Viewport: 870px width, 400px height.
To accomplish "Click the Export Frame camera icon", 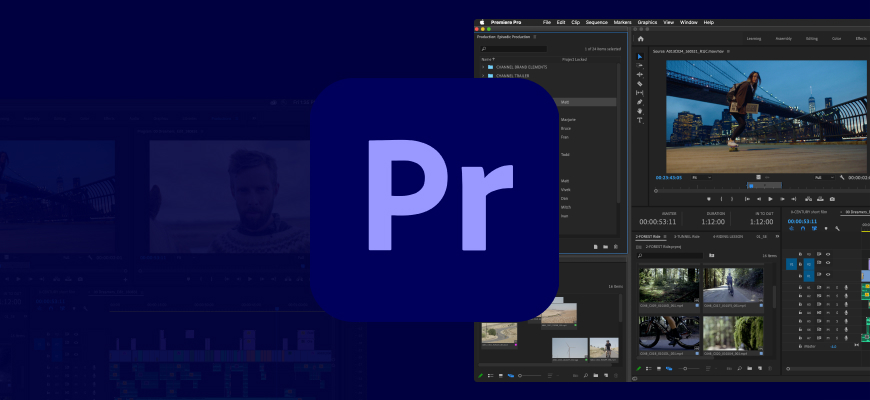I will tap(832, 199).
